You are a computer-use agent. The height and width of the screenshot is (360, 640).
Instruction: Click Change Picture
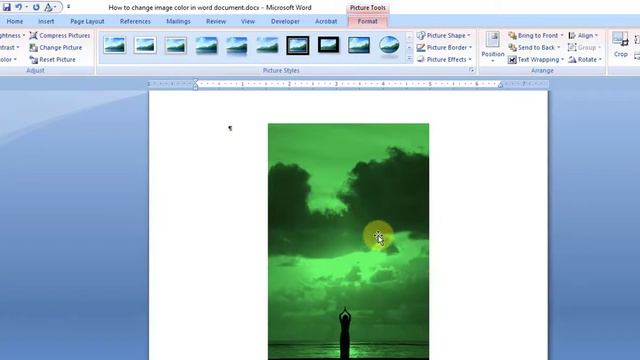pos(56,47)
